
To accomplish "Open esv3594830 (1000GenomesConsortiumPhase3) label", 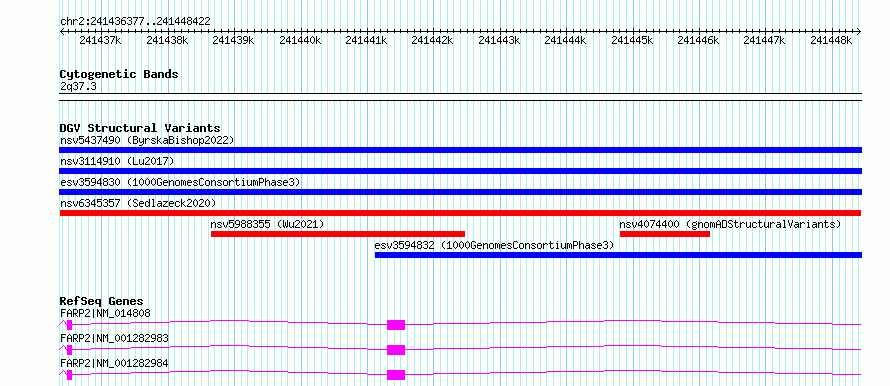I will (x=180, y=182).
